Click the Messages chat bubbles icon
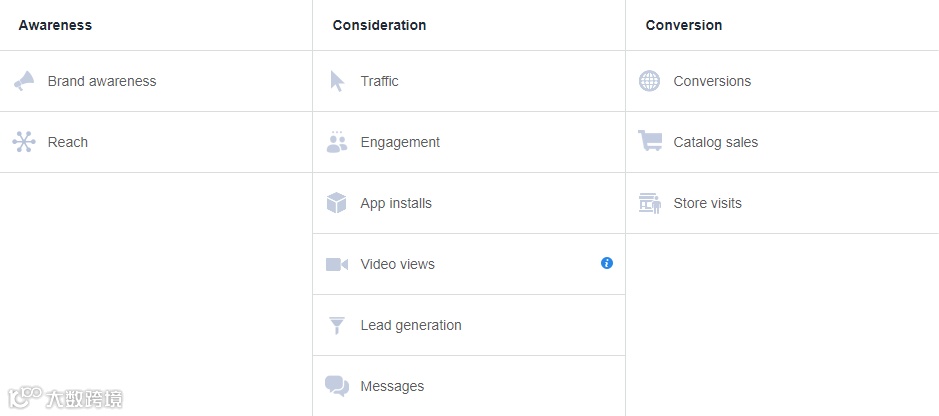This screenshot has width=939, height=416. point(337,386)
